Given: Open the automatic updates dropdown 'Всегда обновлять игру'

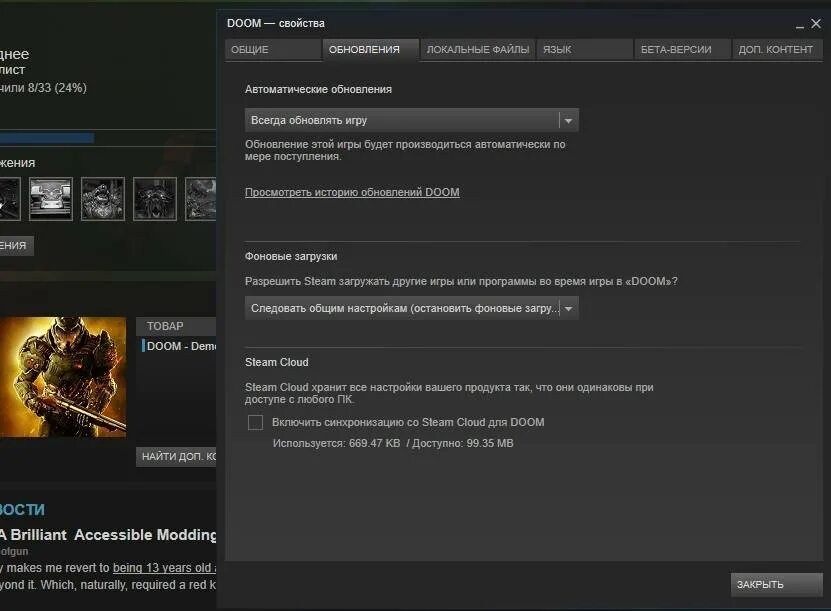Looking at the screenshot, I should (411, 120).
